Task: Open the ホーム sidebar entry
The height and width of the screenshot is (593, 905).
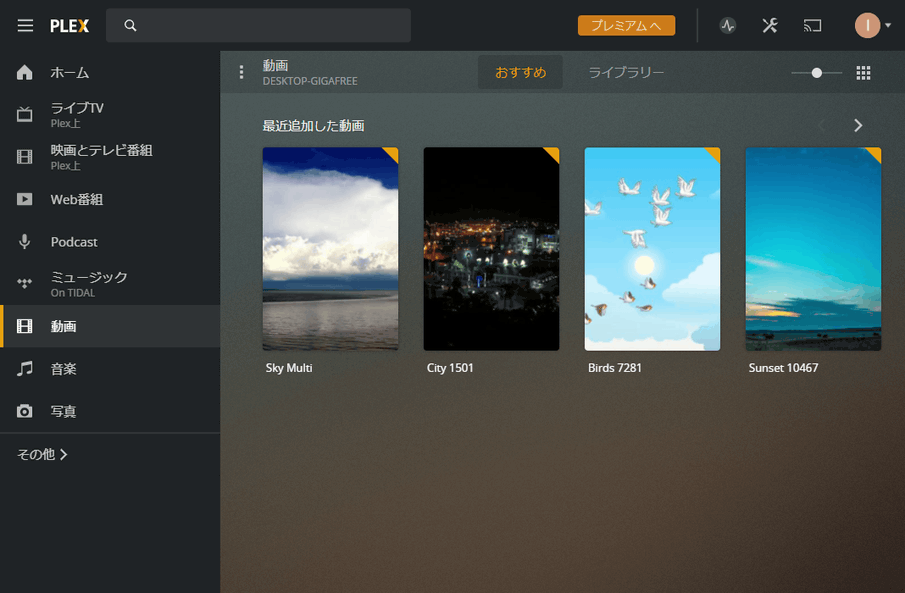Action: (x=110, y=72)
